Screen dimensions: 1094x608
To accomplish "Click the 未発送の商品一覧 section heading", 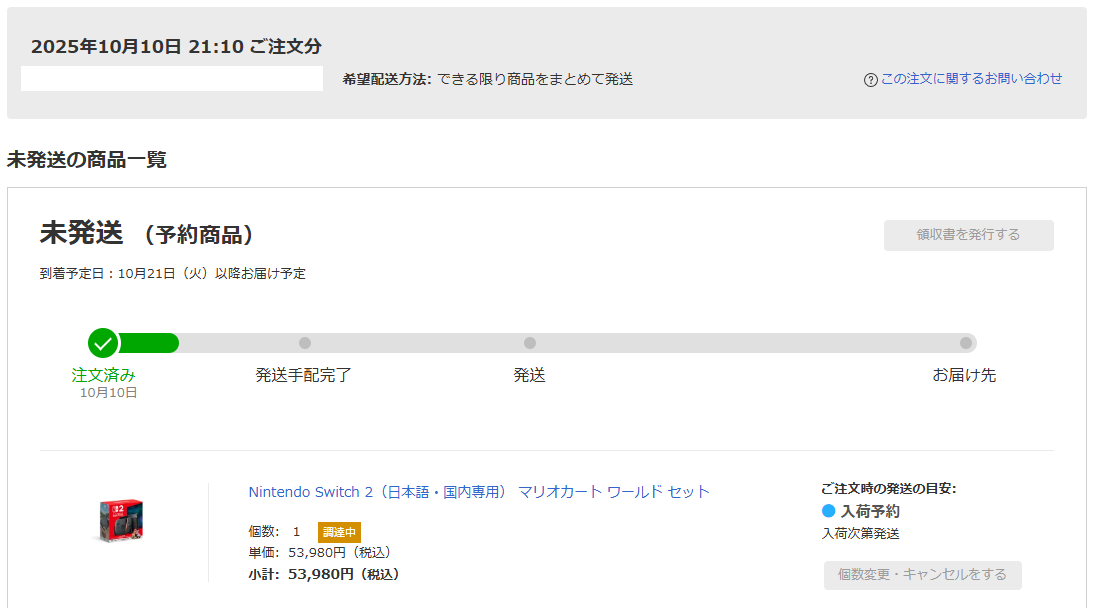I will (x=87, y=160).
